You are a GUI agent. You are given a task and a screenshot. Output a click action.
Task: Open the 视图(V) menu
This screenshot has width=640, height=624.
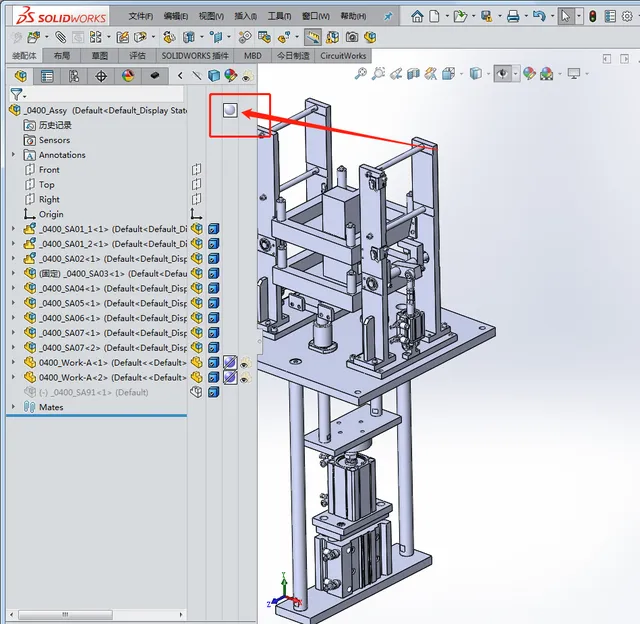click(x=211, y=16)
